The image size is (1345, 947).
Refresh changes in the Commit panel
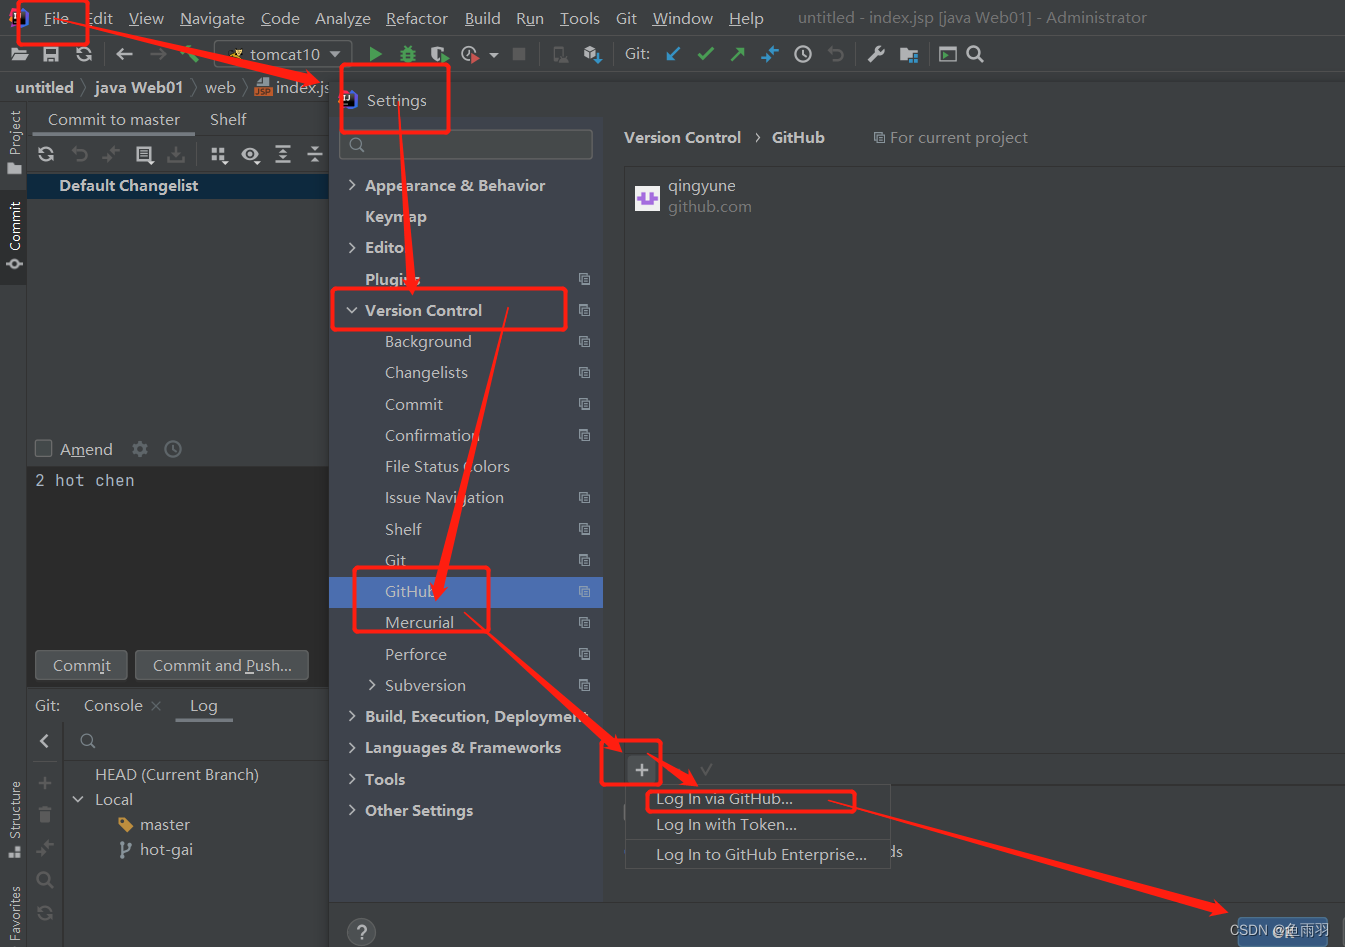46,154
